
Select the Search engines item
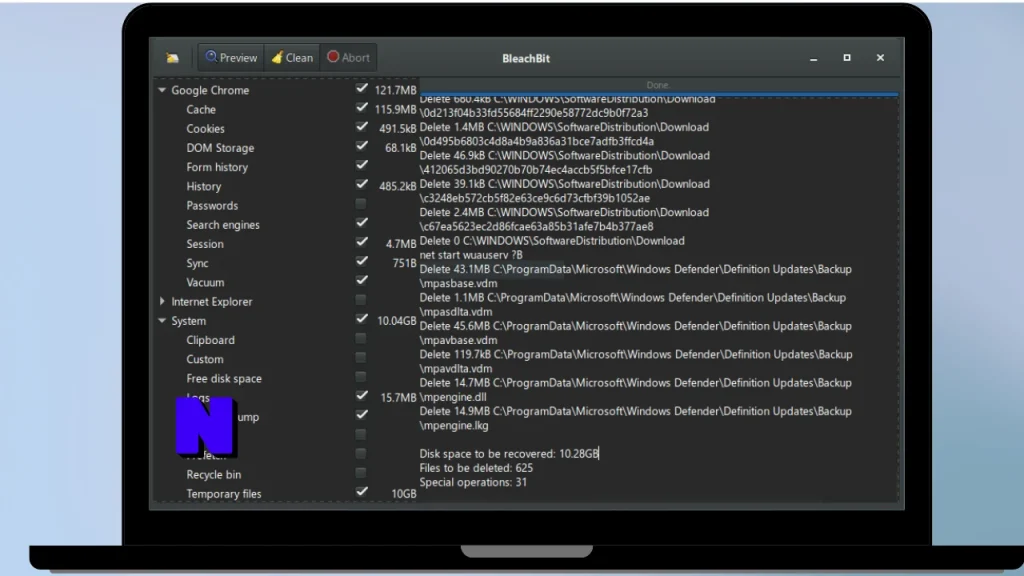coord(223,225)
